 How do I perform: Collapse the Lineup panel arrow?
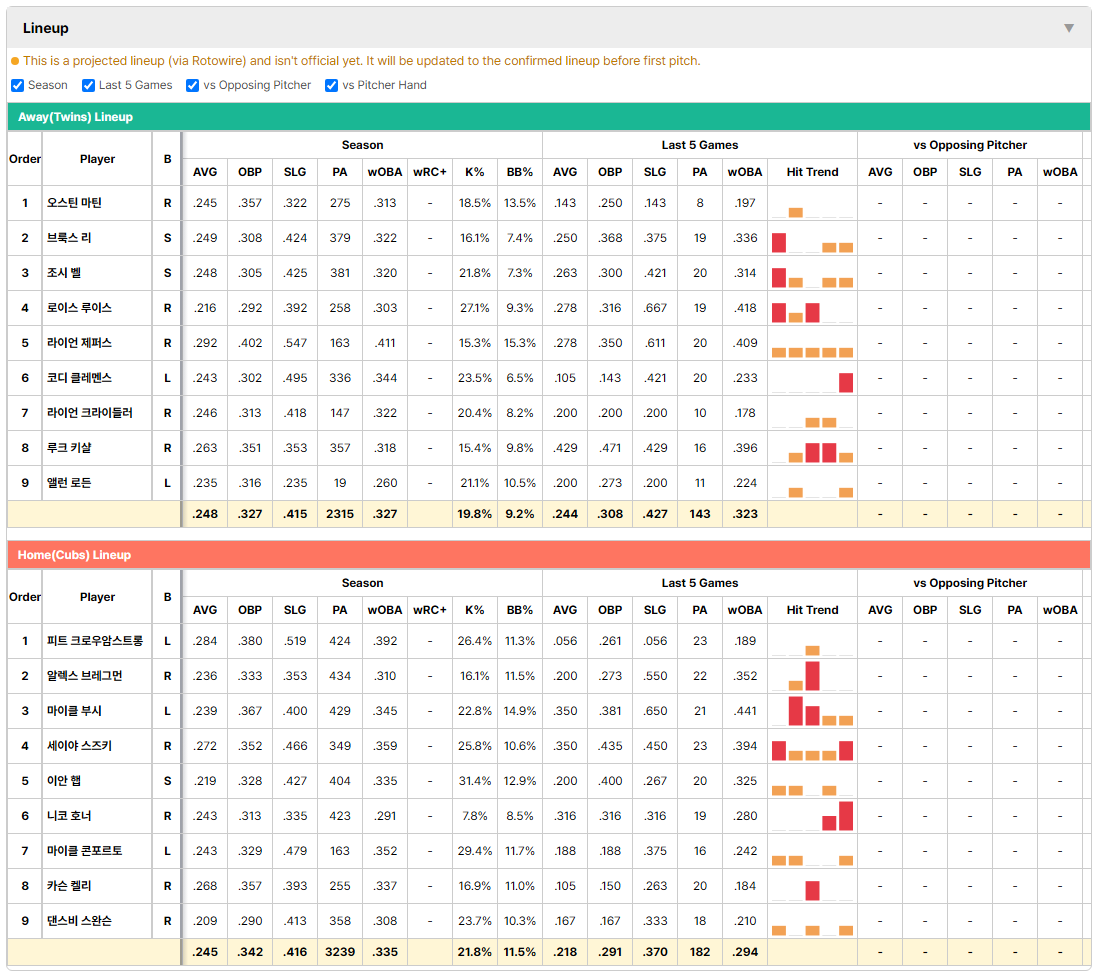point(1069,28)
